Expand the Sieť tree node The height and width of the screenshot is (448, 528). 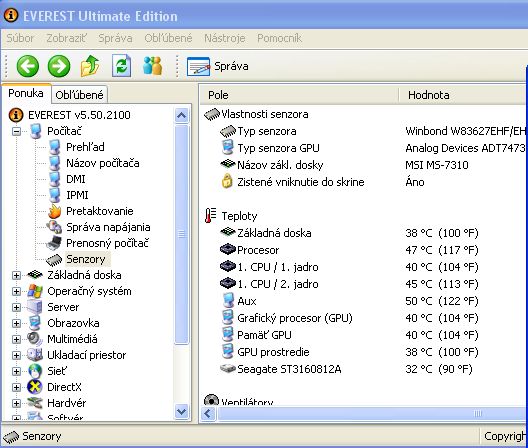[16, 371]
